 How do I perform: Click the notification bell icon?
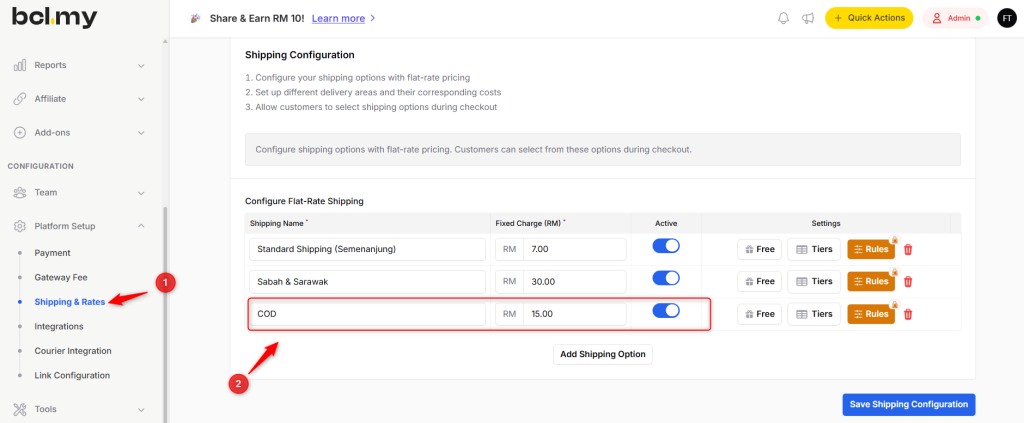click(783, 18)
